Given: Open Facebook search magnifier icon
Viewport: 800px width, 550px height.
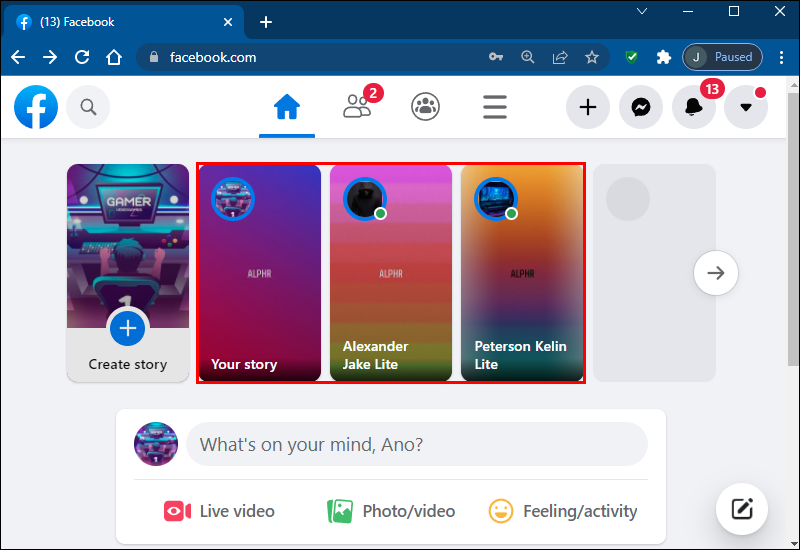Looking at the screenshot, I should [x=88, y=107].
